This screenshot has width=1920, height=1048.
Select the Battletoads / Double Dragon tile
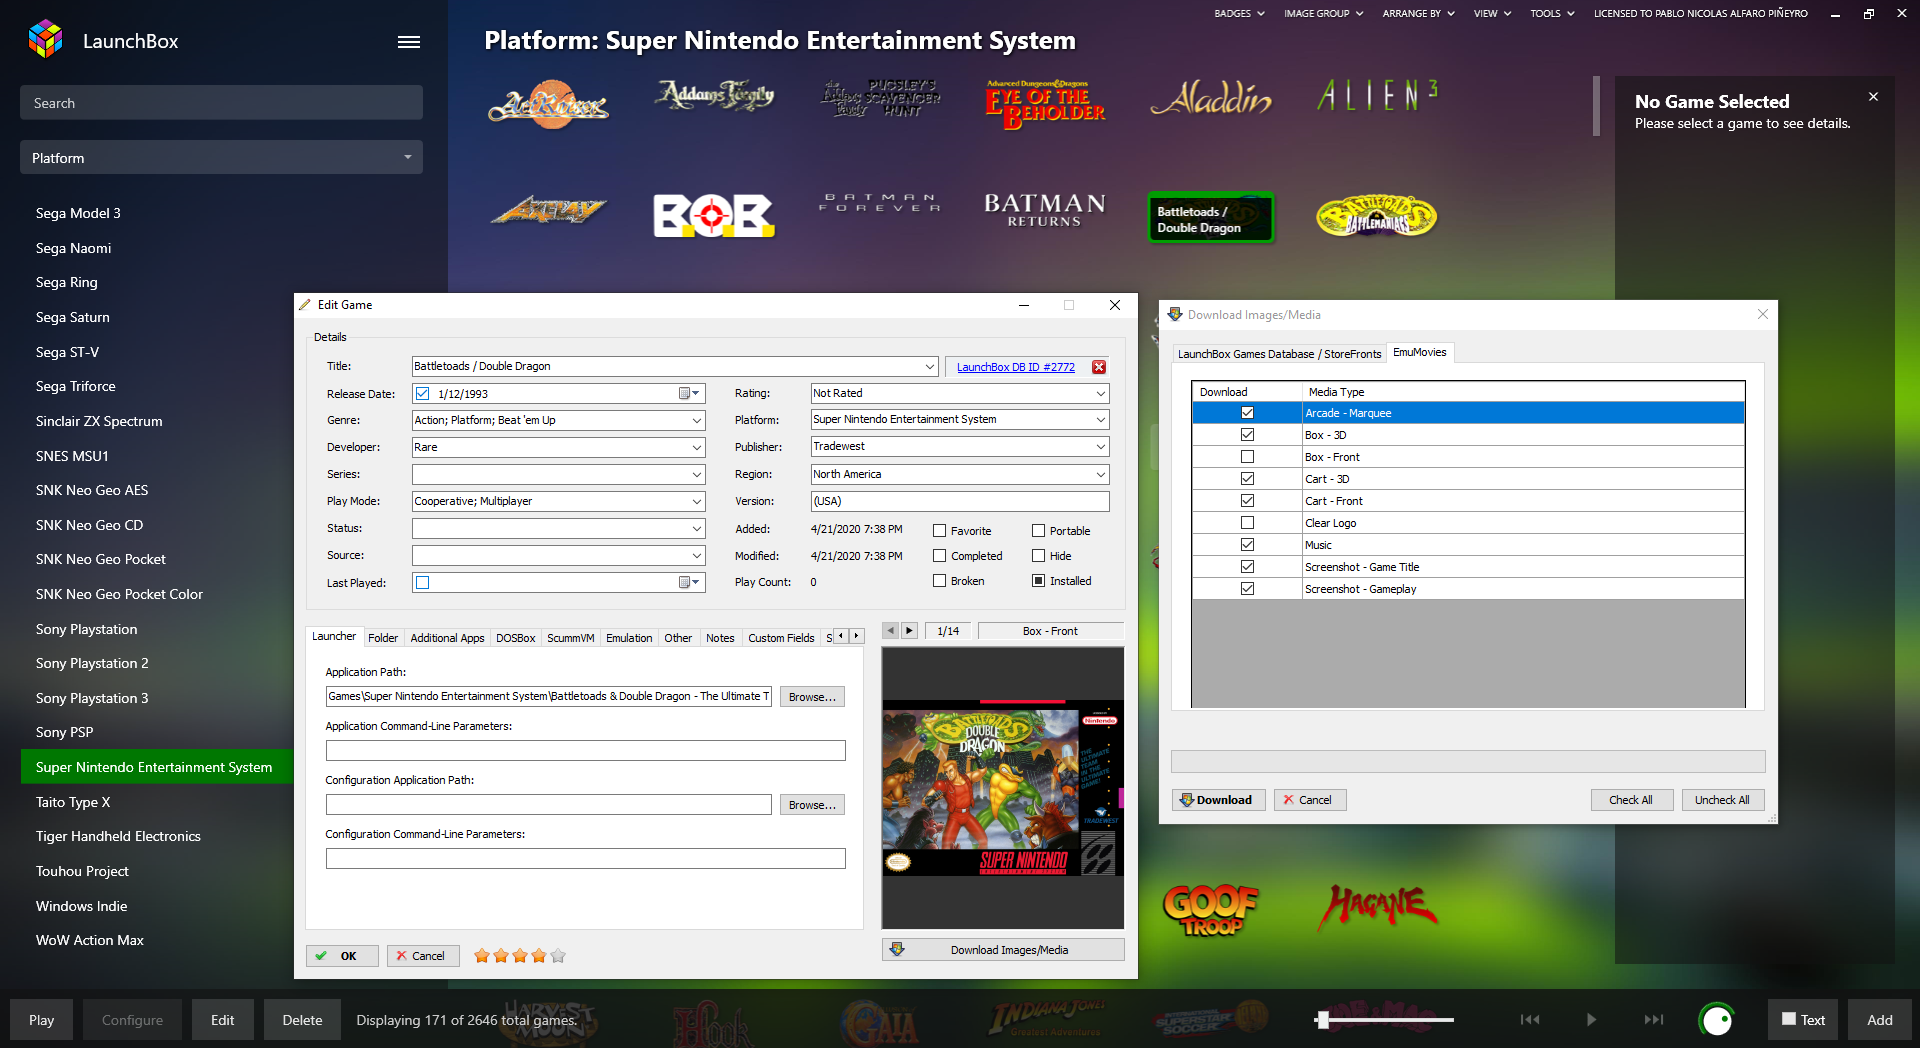(x=1211, y=218)
